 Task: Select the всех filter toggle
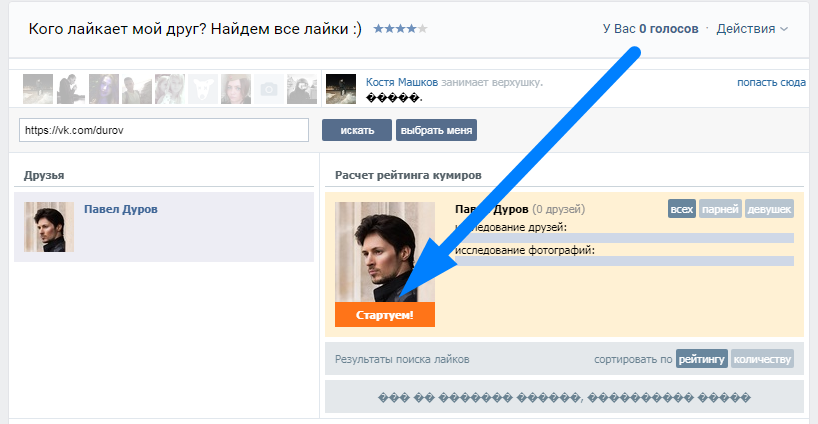point(681,209)
